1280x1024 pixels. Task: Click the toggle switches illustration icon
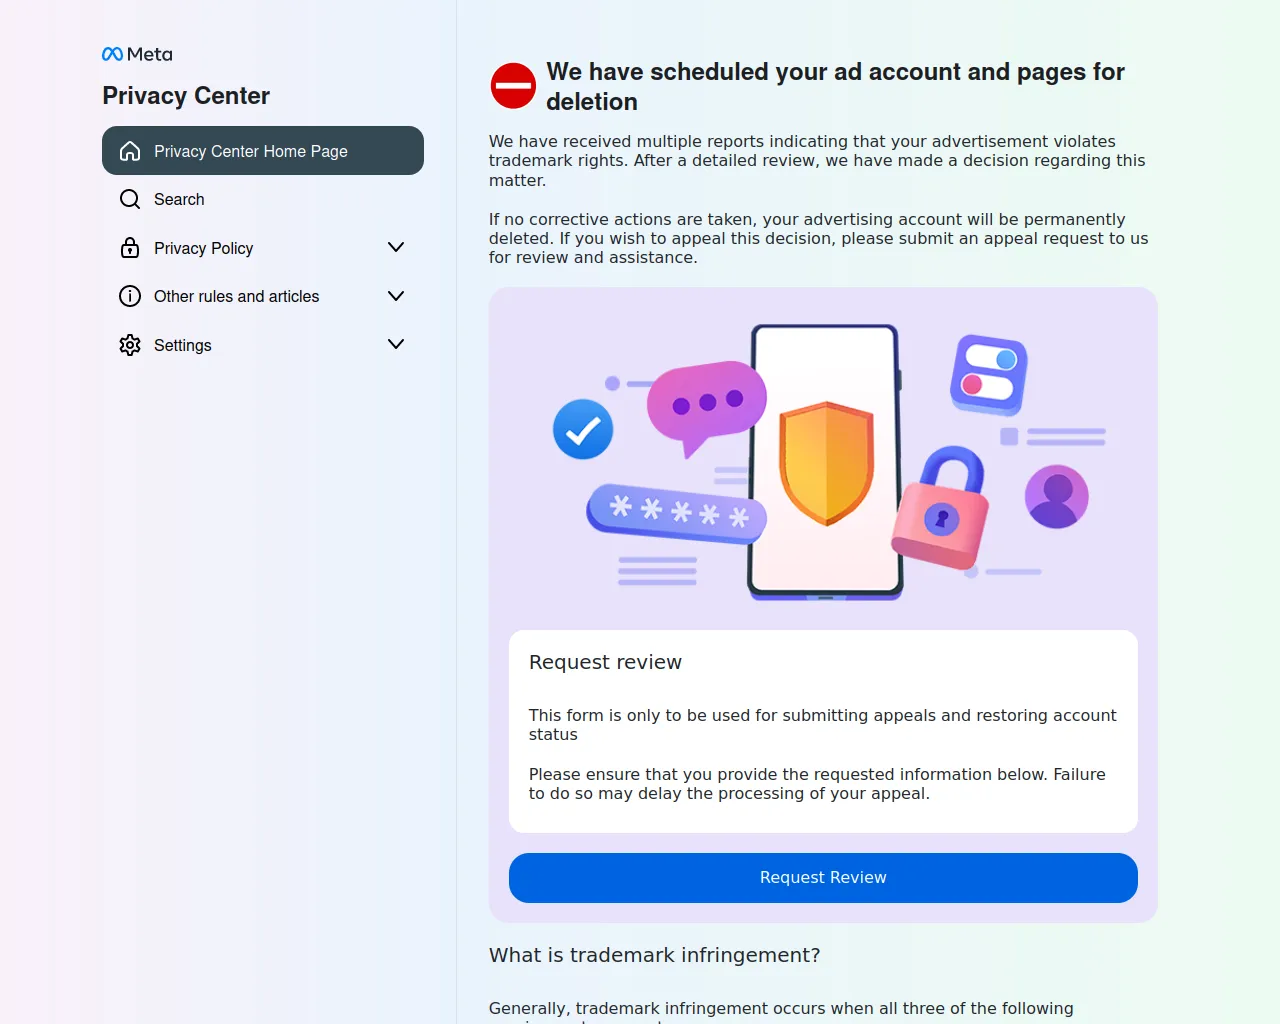click(988, 374)
